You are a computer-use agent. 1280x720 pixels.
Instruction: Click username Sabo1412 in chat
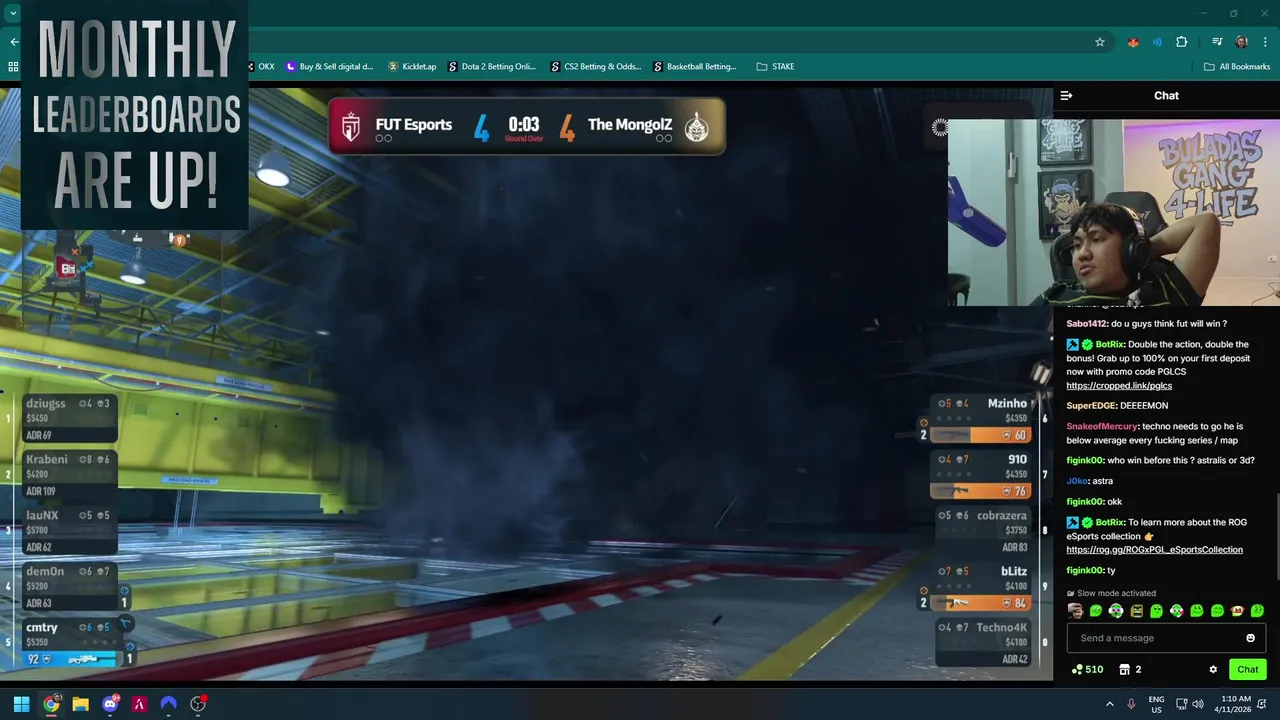[x=1087, y=324]
